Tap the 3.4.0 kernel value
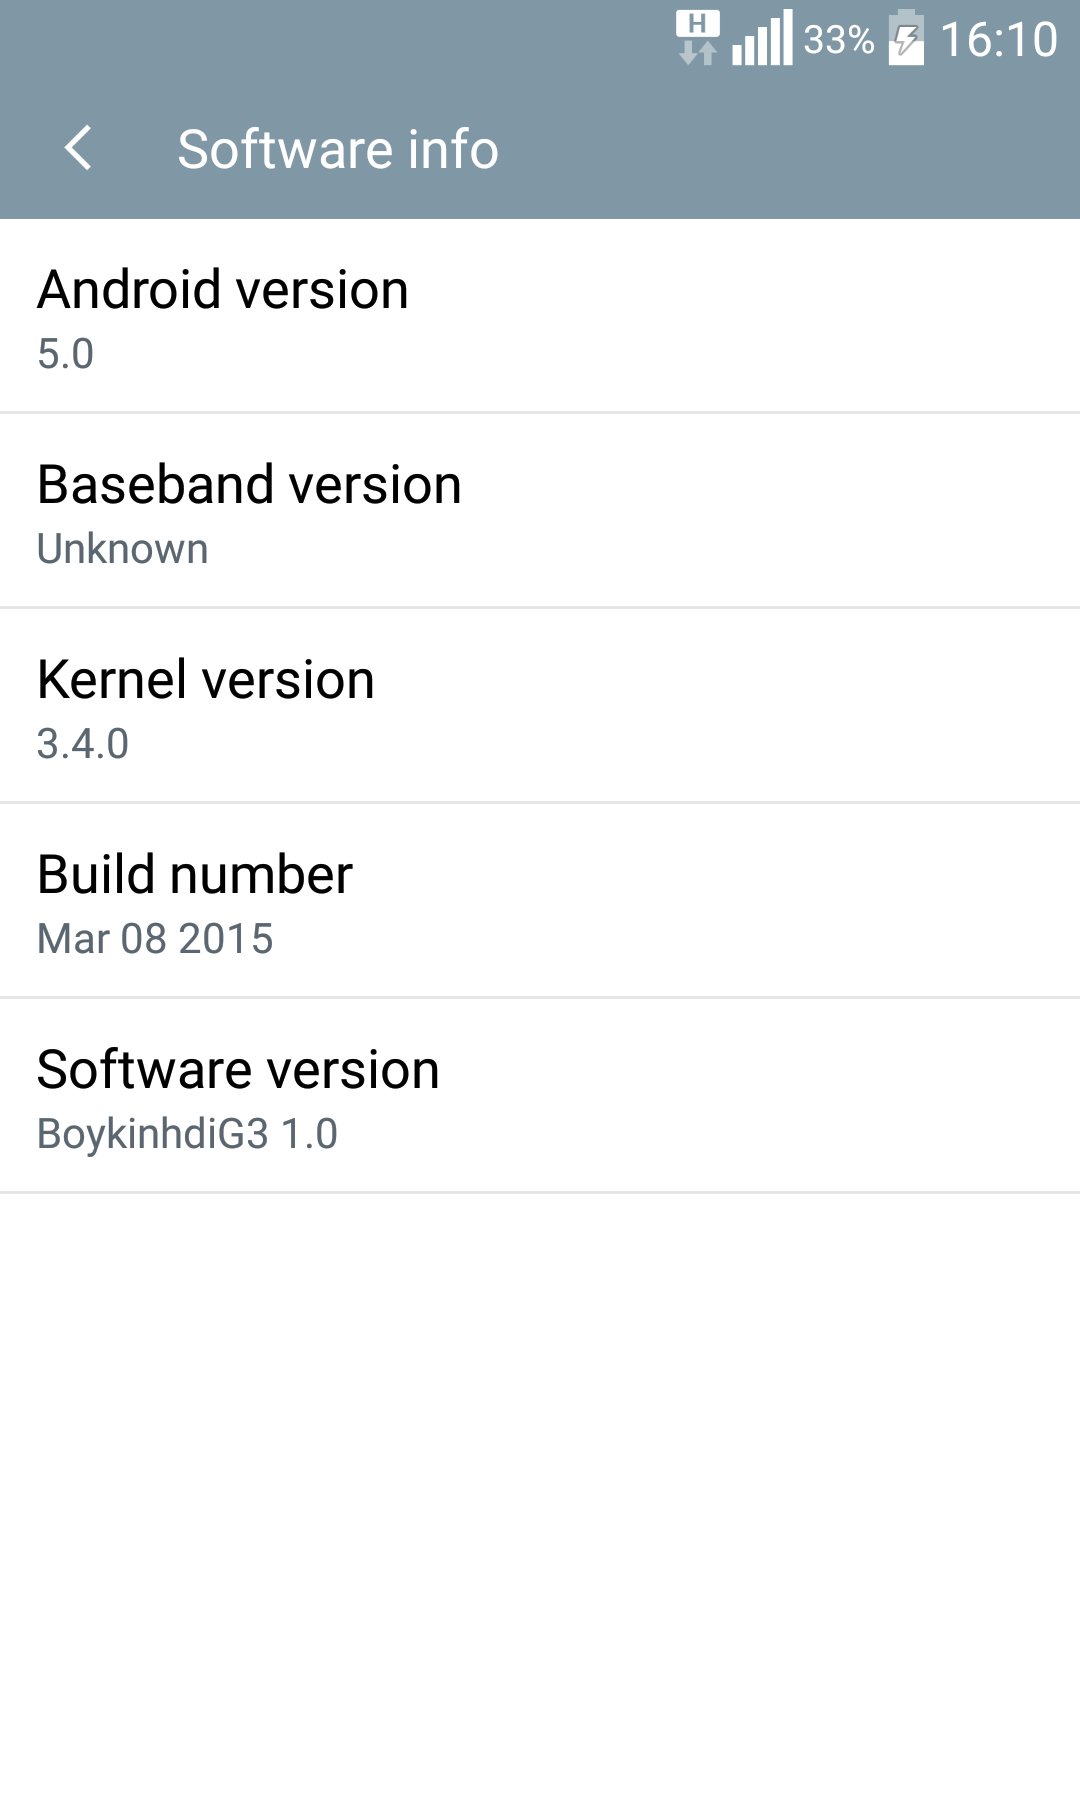 coord(83,744)
